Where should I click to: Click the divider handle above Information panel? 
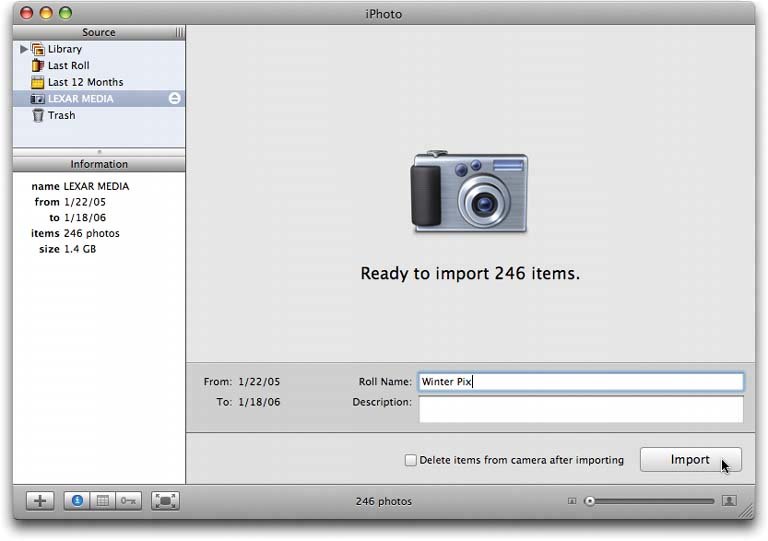click(98, 152)
